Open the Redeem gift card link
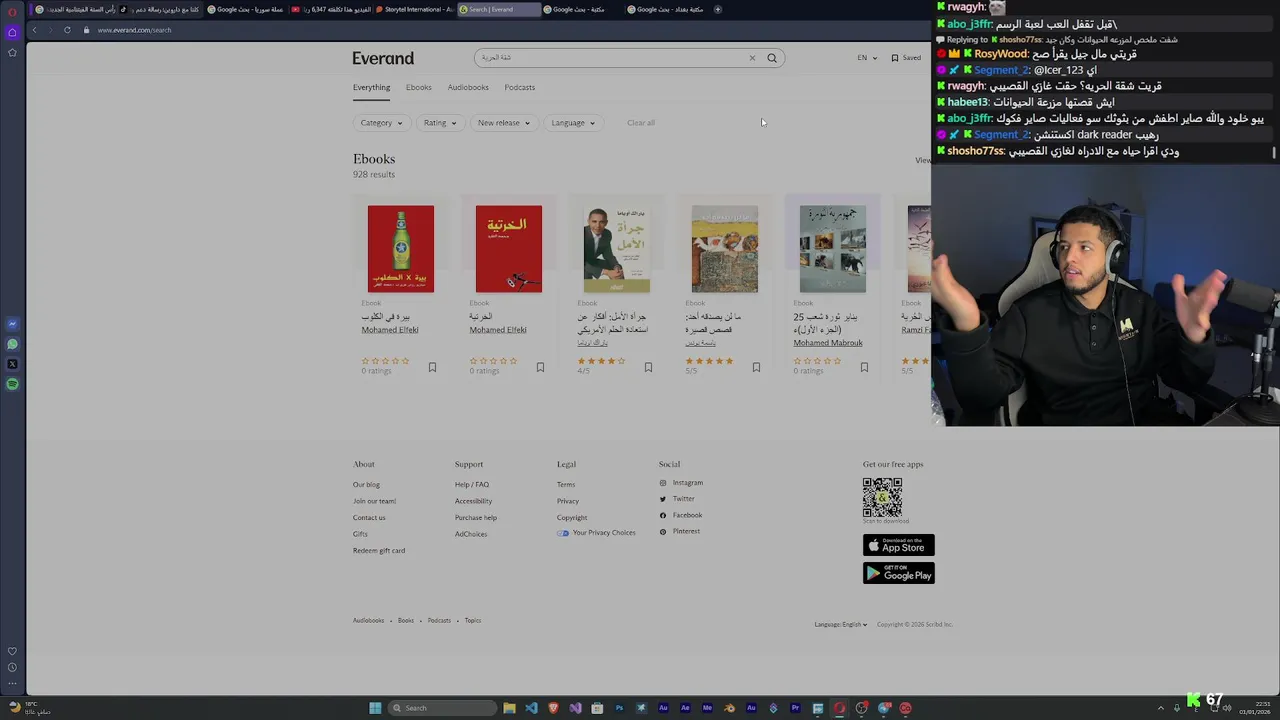 (x=379, y=551)
